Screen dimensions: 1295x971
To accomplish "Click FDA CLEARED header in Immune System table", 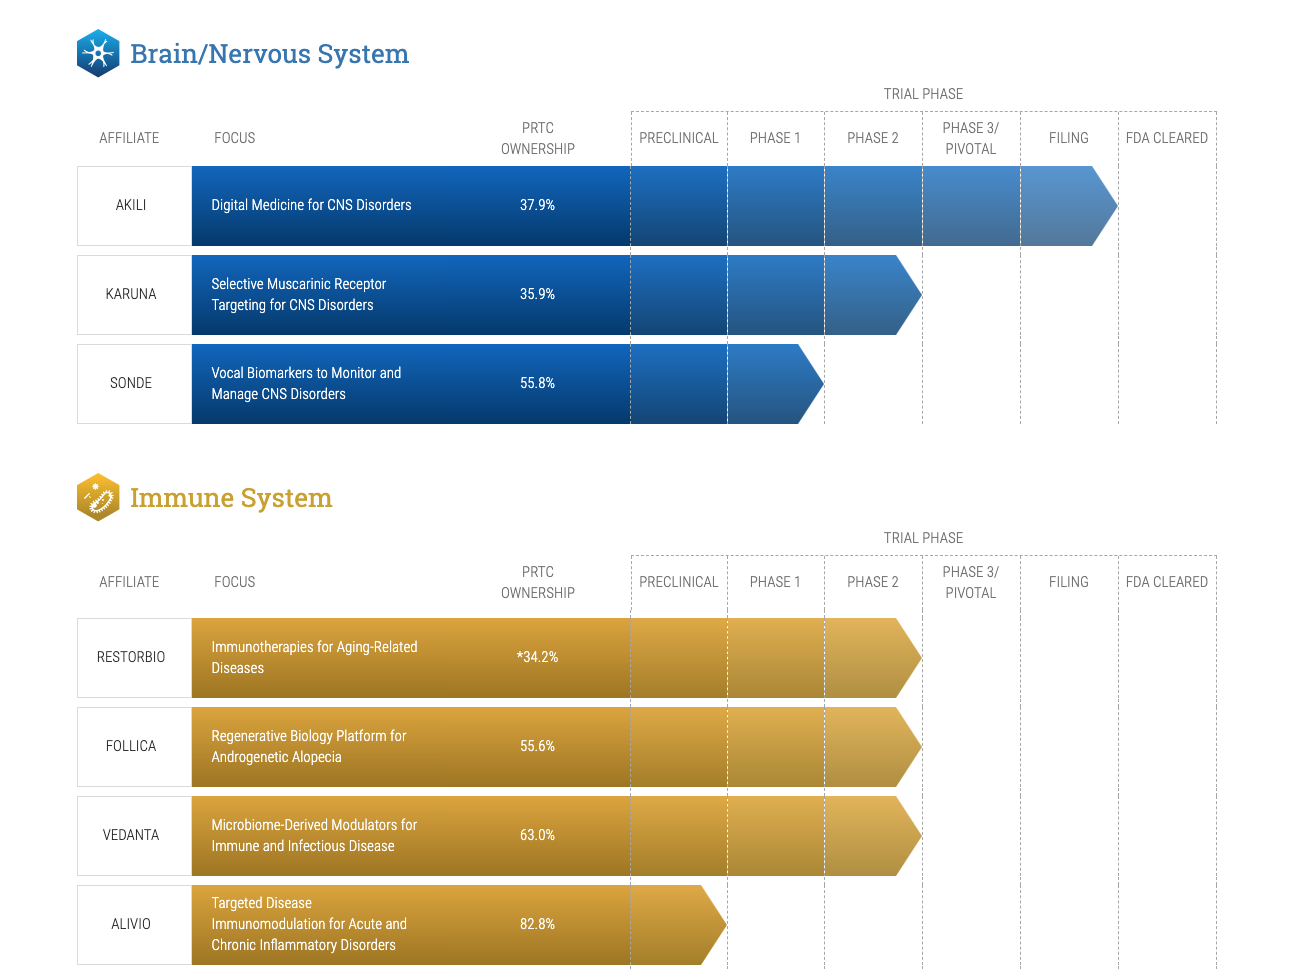I will pos(1167,582).
